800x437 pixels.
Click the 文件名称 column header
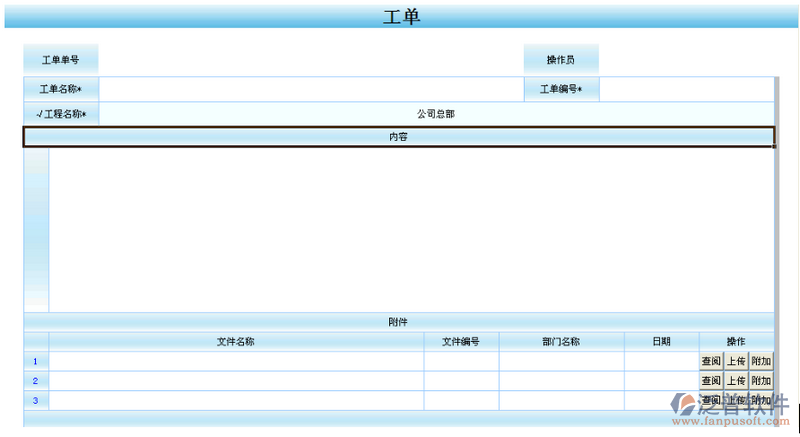coord(236,341)
